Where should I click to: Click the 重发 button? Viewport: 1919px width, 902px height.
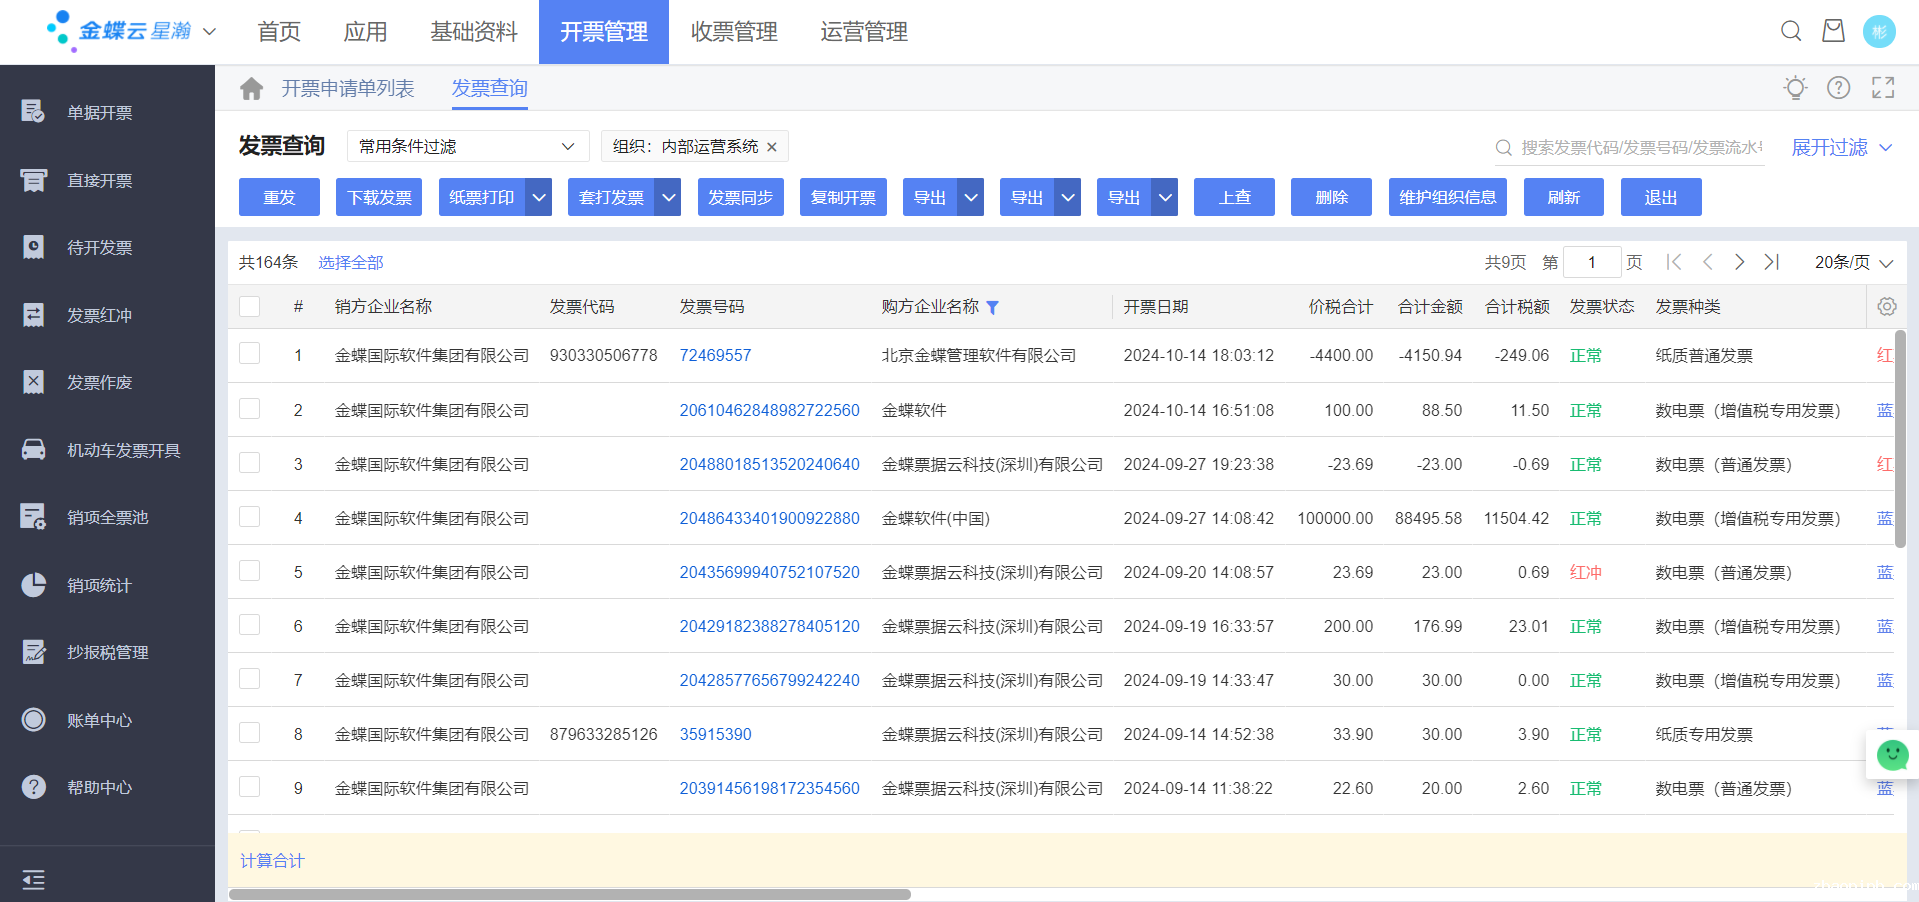coord(279,197)
